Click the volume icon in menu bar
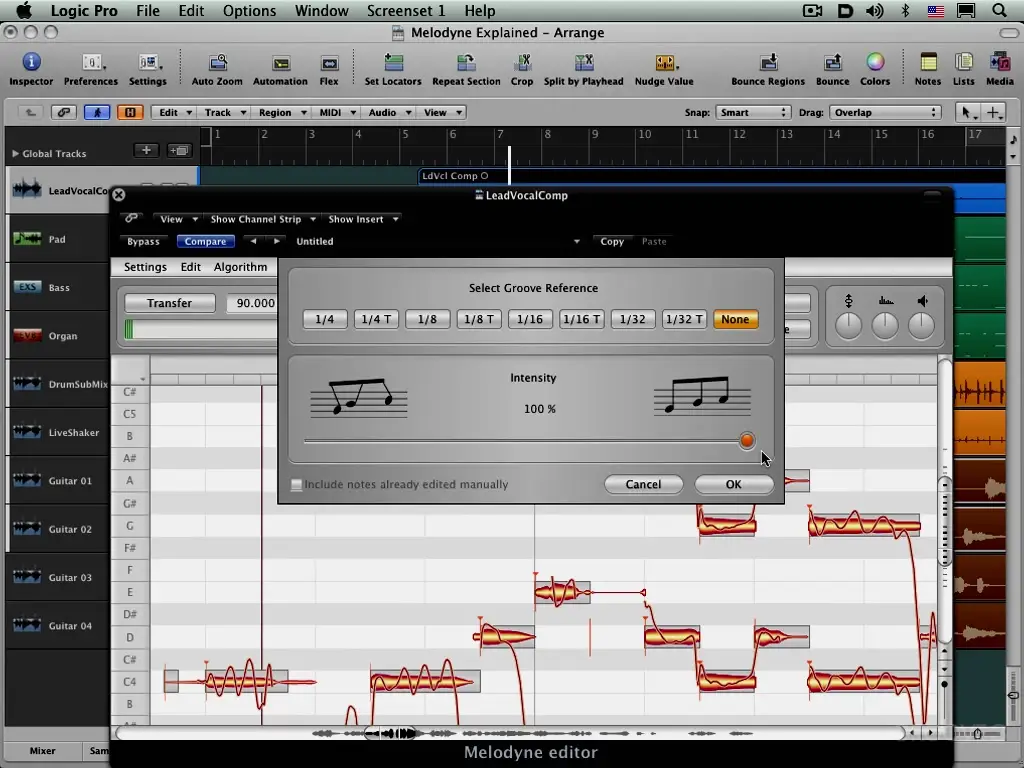This screenshot has height=768, width=1024. pos(874,10)
